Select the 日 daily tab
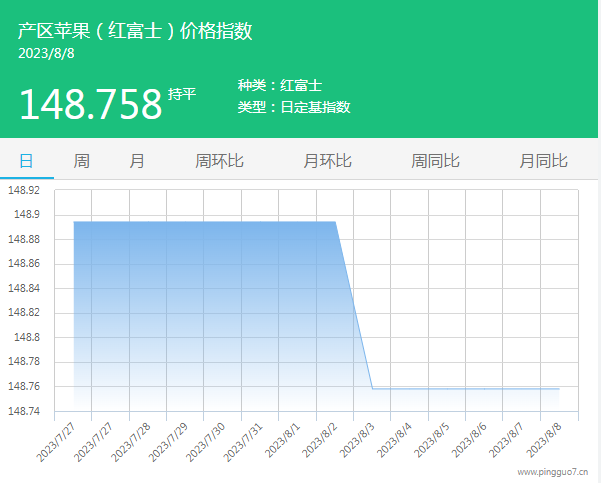The width and height of the screenshot is (601, 483). coord(26,161)
